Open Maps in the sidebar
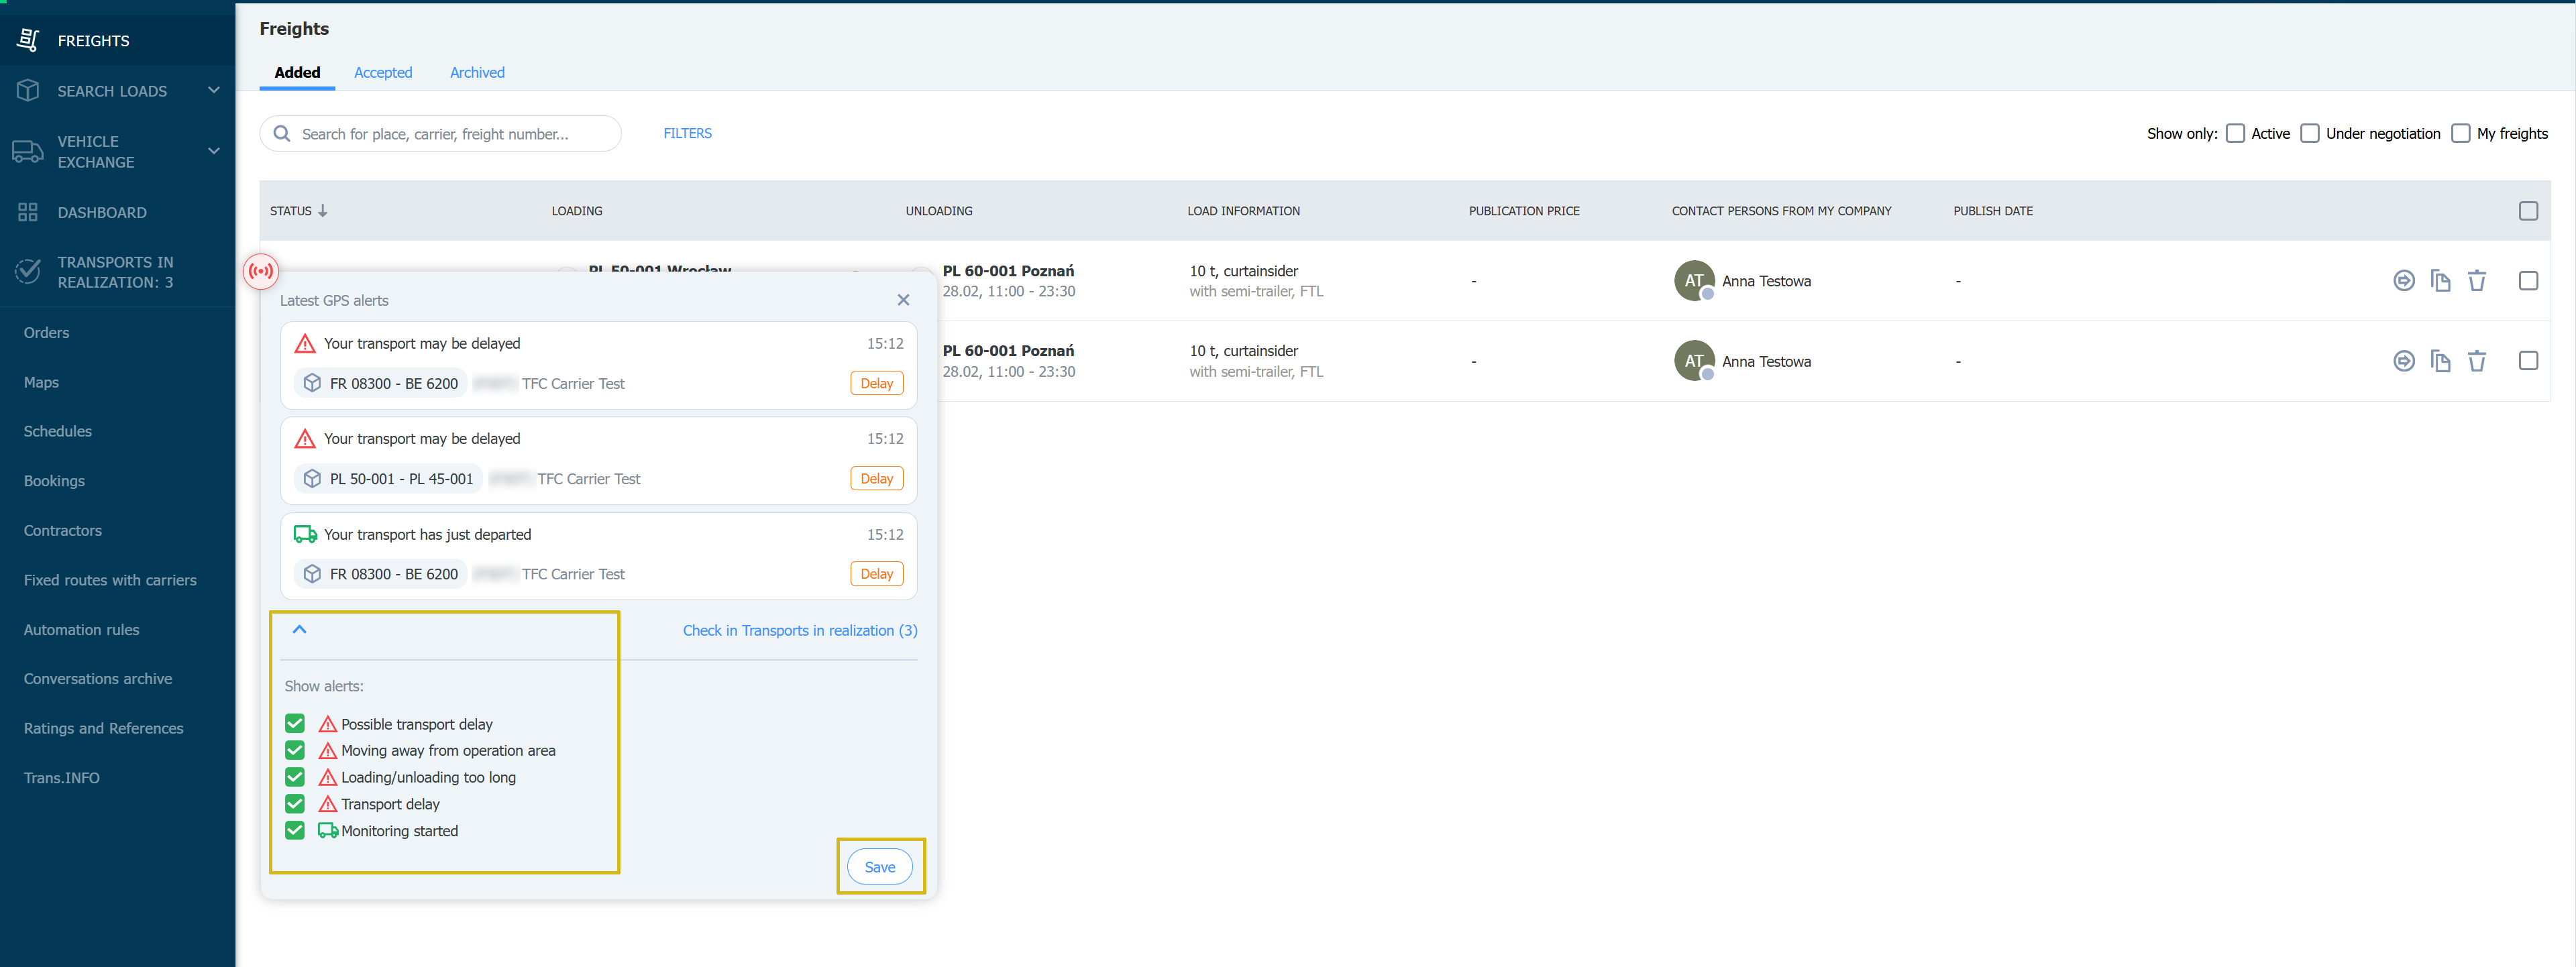Screen dimensions: 2576x967 click(41, 382)
